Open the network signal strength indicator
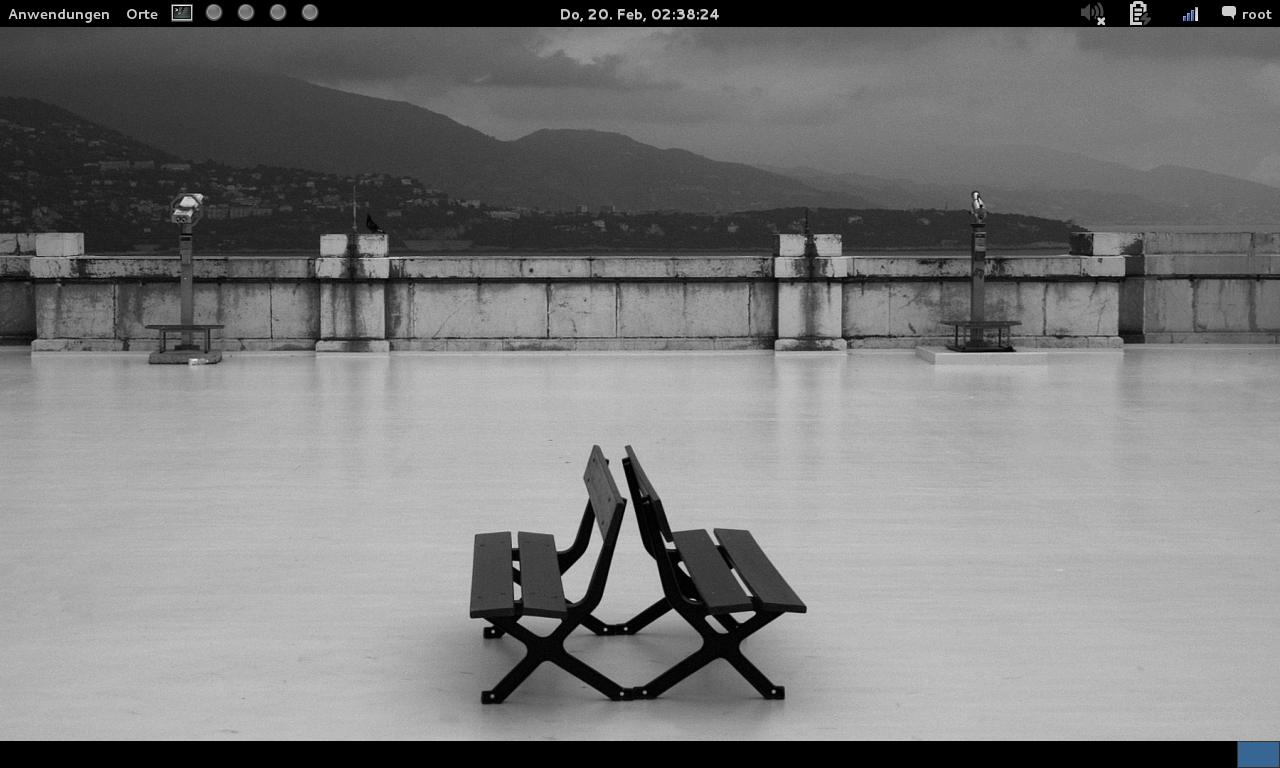Viewport: 1280px width, 768px height. pos(1190,14)
